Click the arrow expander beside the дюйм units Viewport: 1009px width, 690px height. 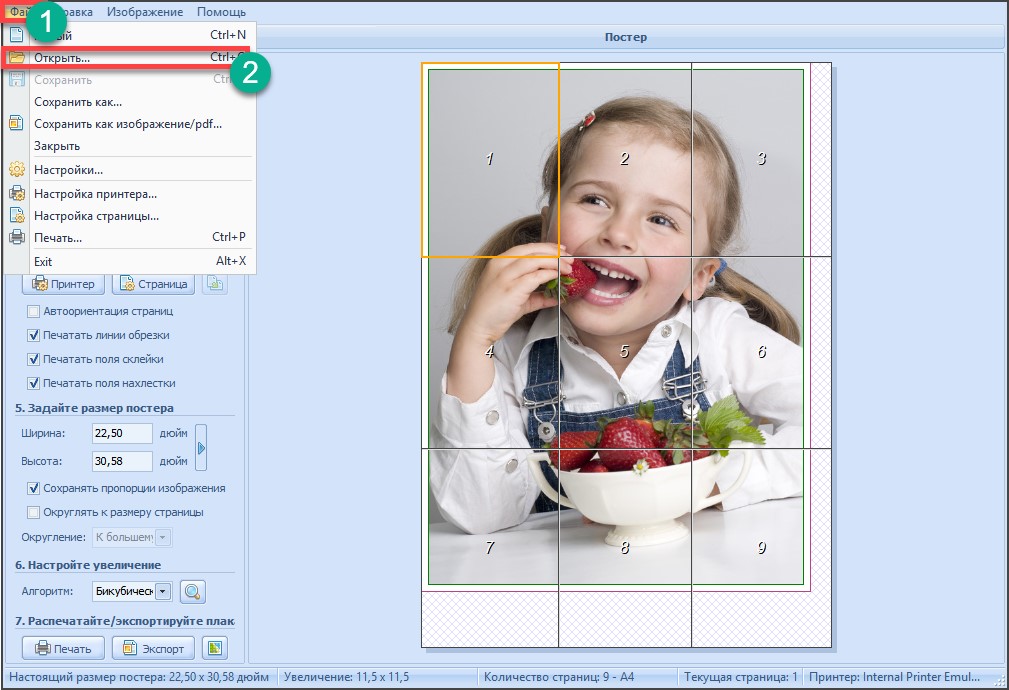click(x=201, y=448)
